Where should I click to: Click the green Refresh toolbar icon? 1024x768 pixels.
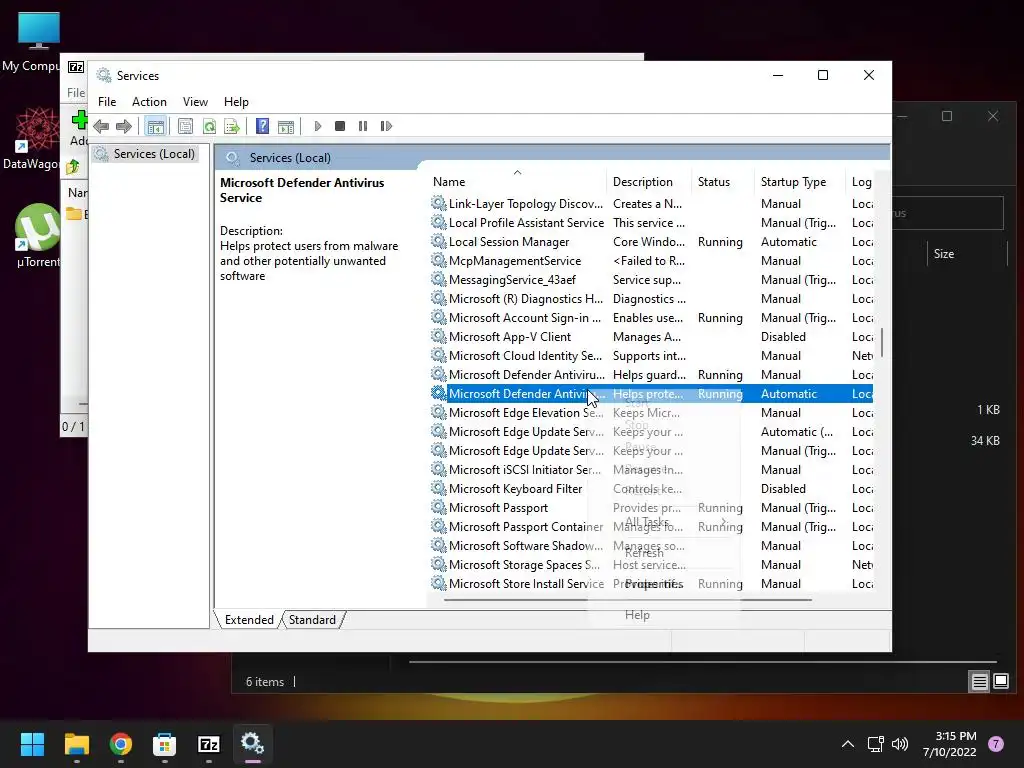click(209, 126)
